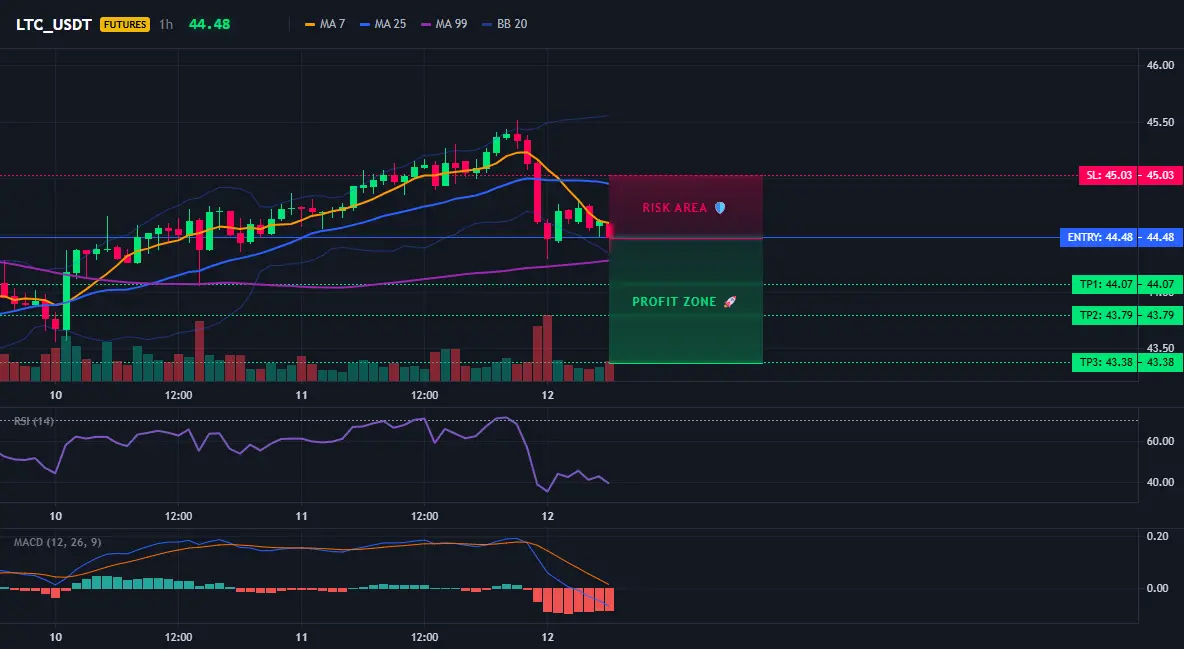
Task: Click the PROFIT ZONE text
Action: [674, 301]
